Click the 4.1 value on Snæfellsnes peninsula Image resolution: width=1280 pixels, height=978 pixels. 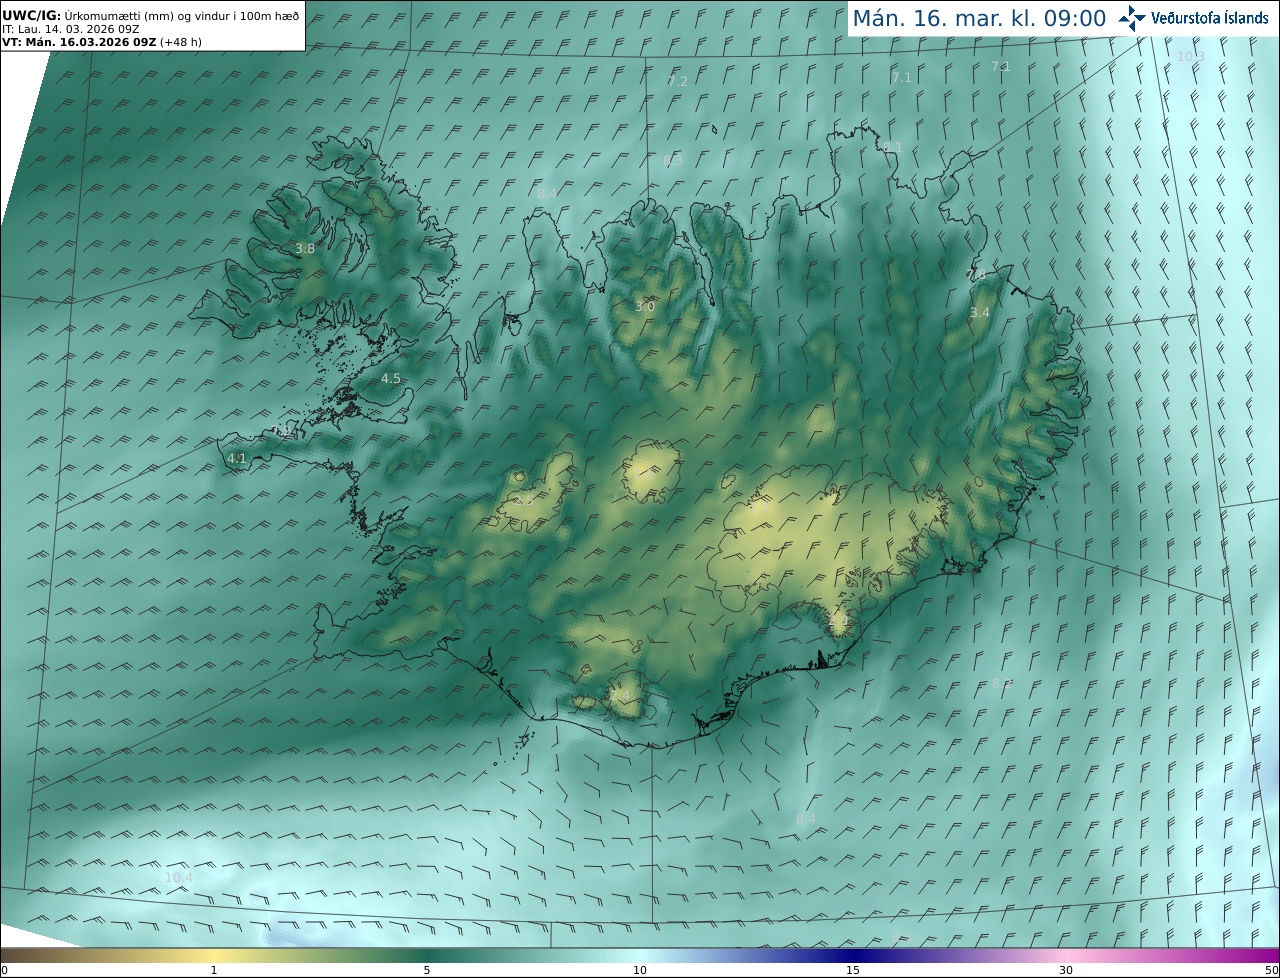click(237, 459)
